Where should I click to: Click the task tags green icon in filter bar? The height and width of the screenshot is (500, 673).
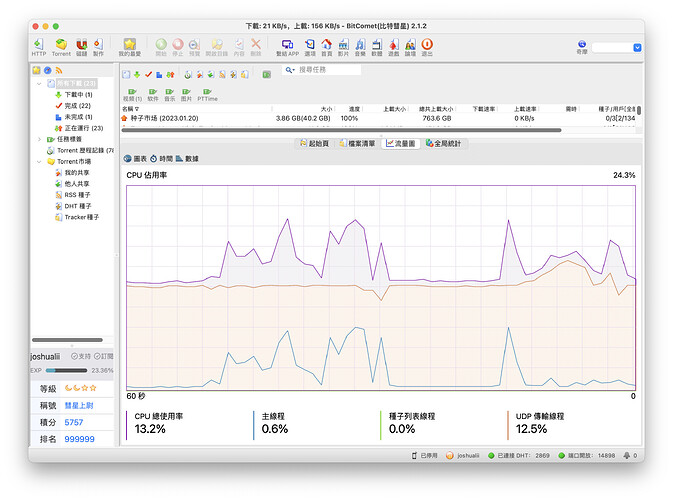[x=267, y=75]
